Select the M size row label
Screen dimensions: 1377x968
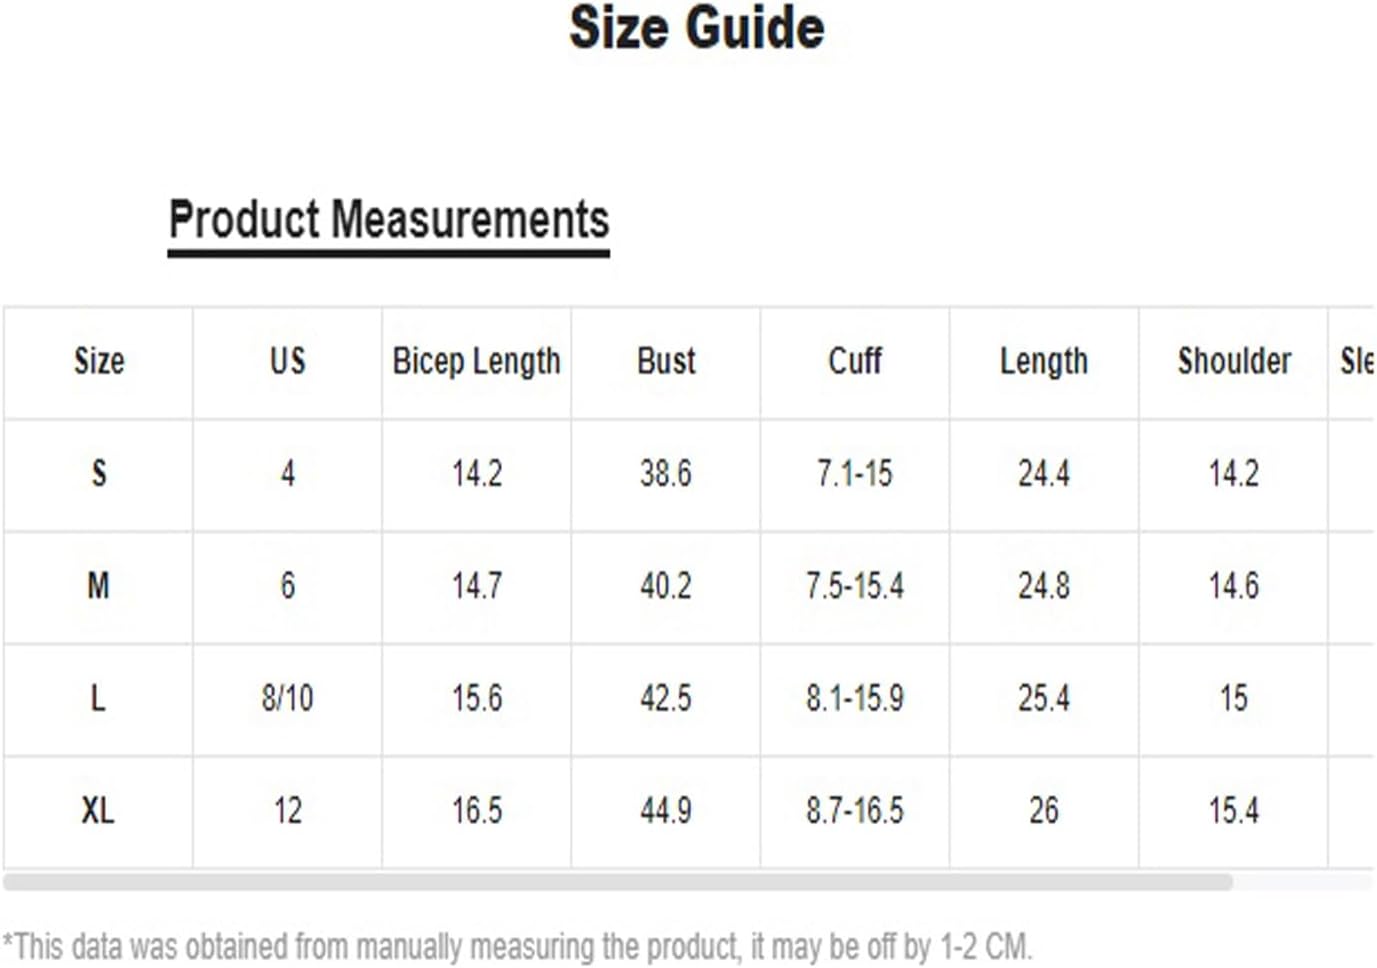pos(98,585)
